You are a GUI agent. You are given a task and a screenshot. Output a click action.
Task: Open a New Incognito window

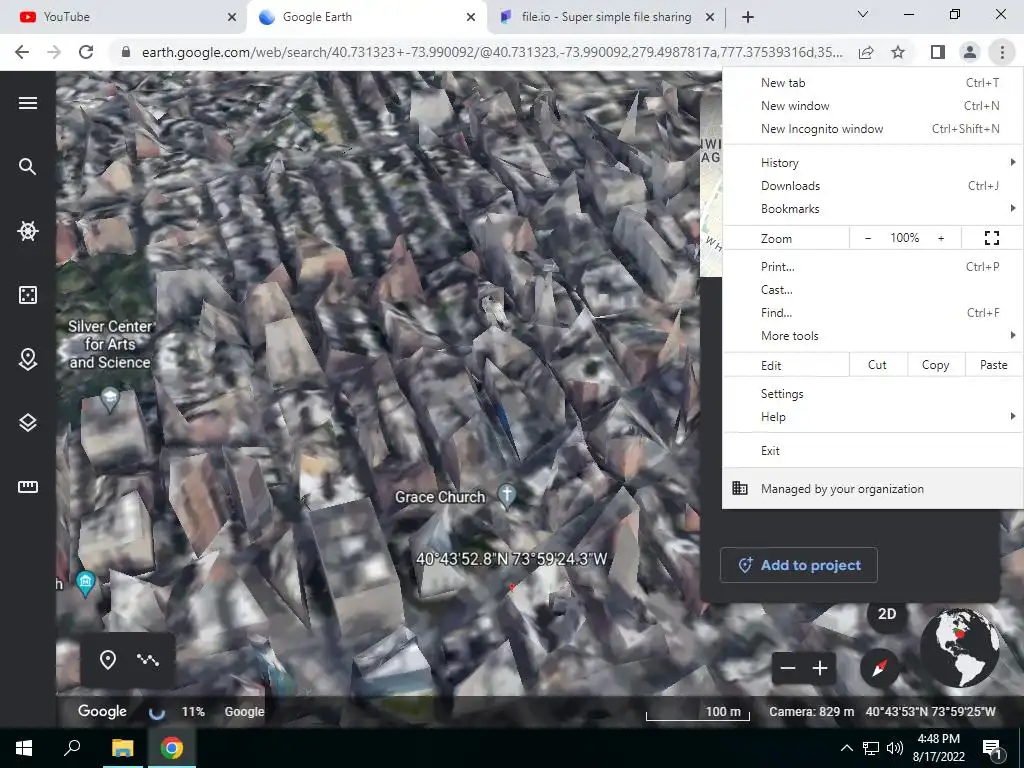pos(872,129)
